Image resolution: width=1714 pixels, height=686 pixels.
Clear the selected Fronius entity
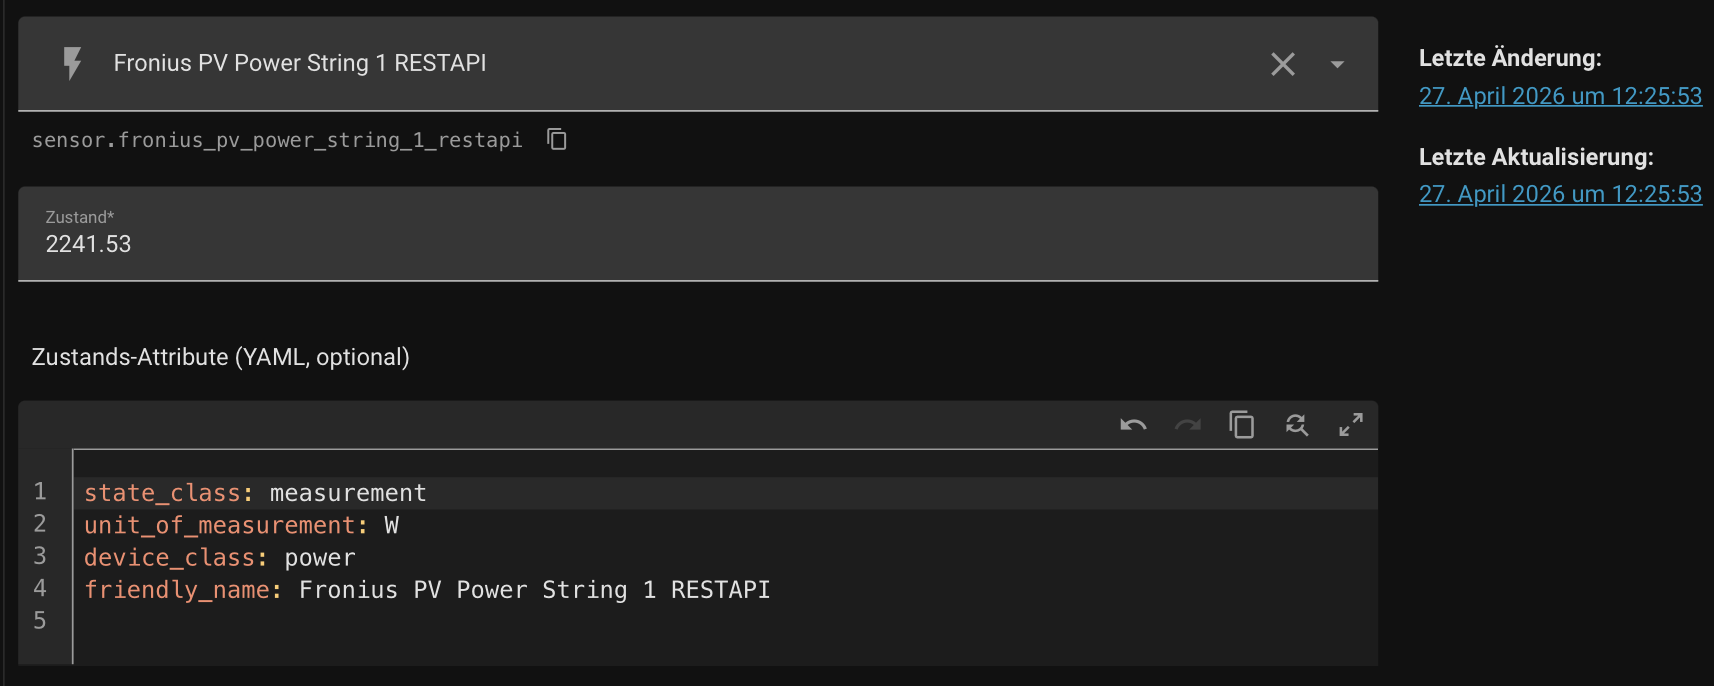(x=1283, y=64)
